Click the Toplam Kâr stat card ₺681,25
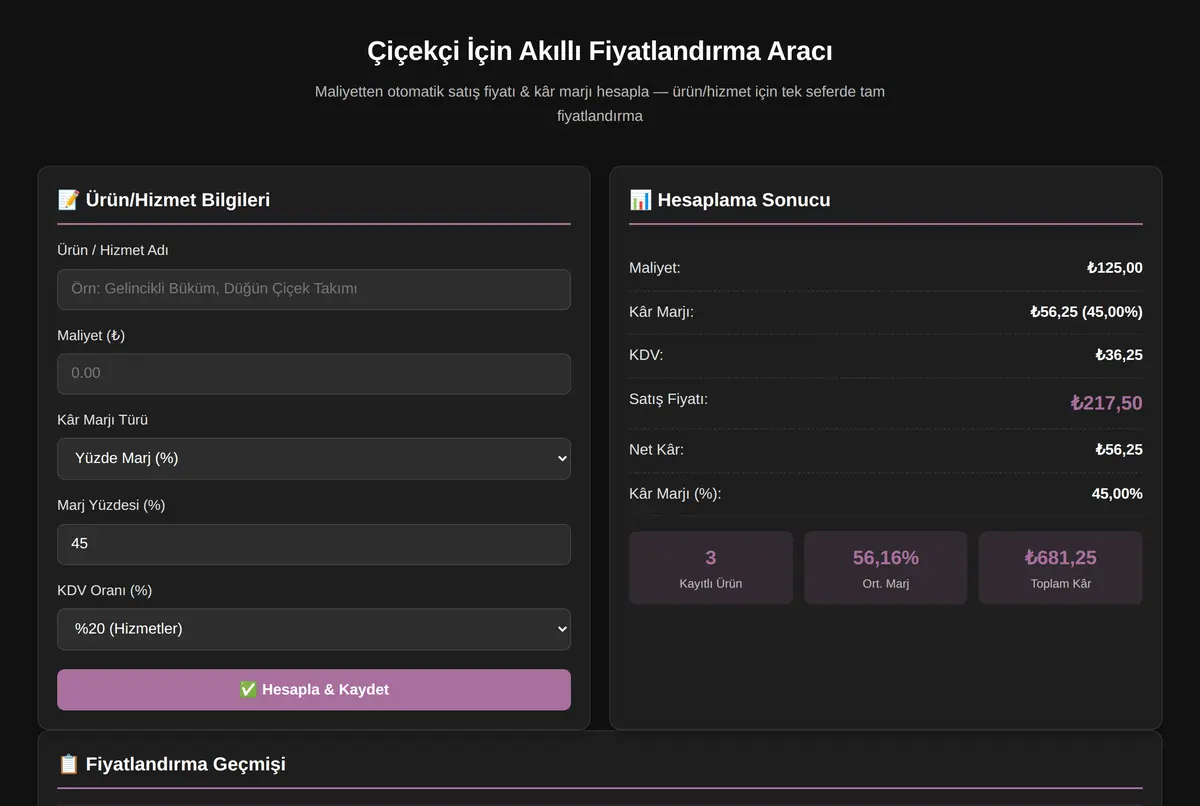Viewport: 1200px width, 806px height. (1061, 568)
